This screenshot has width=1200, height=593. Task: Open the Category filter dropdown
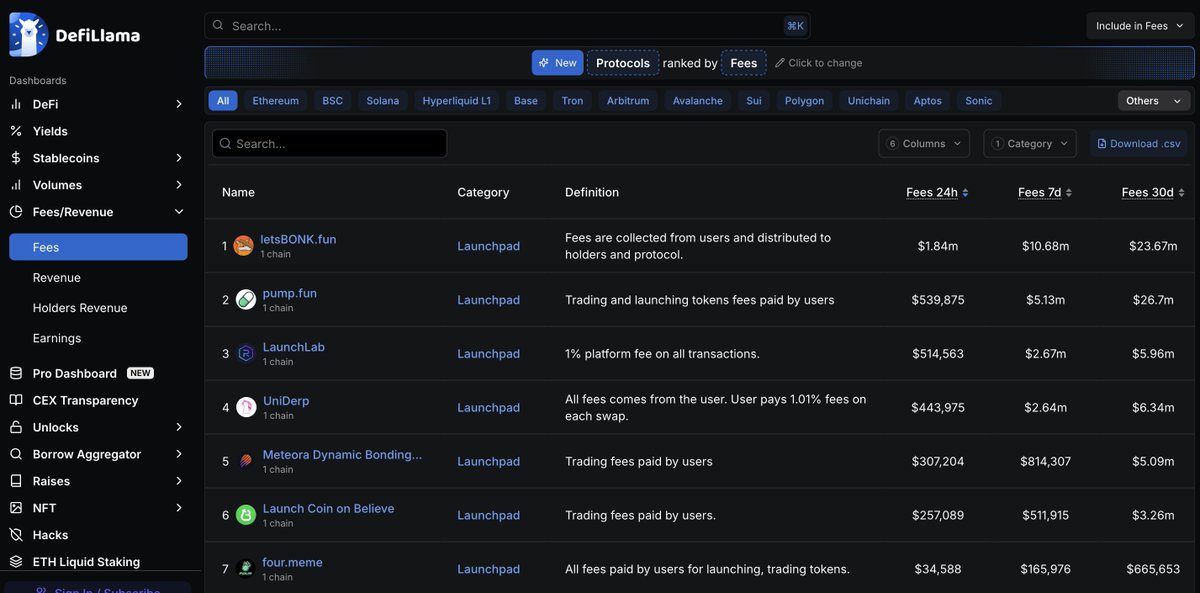click(1030, 144)
